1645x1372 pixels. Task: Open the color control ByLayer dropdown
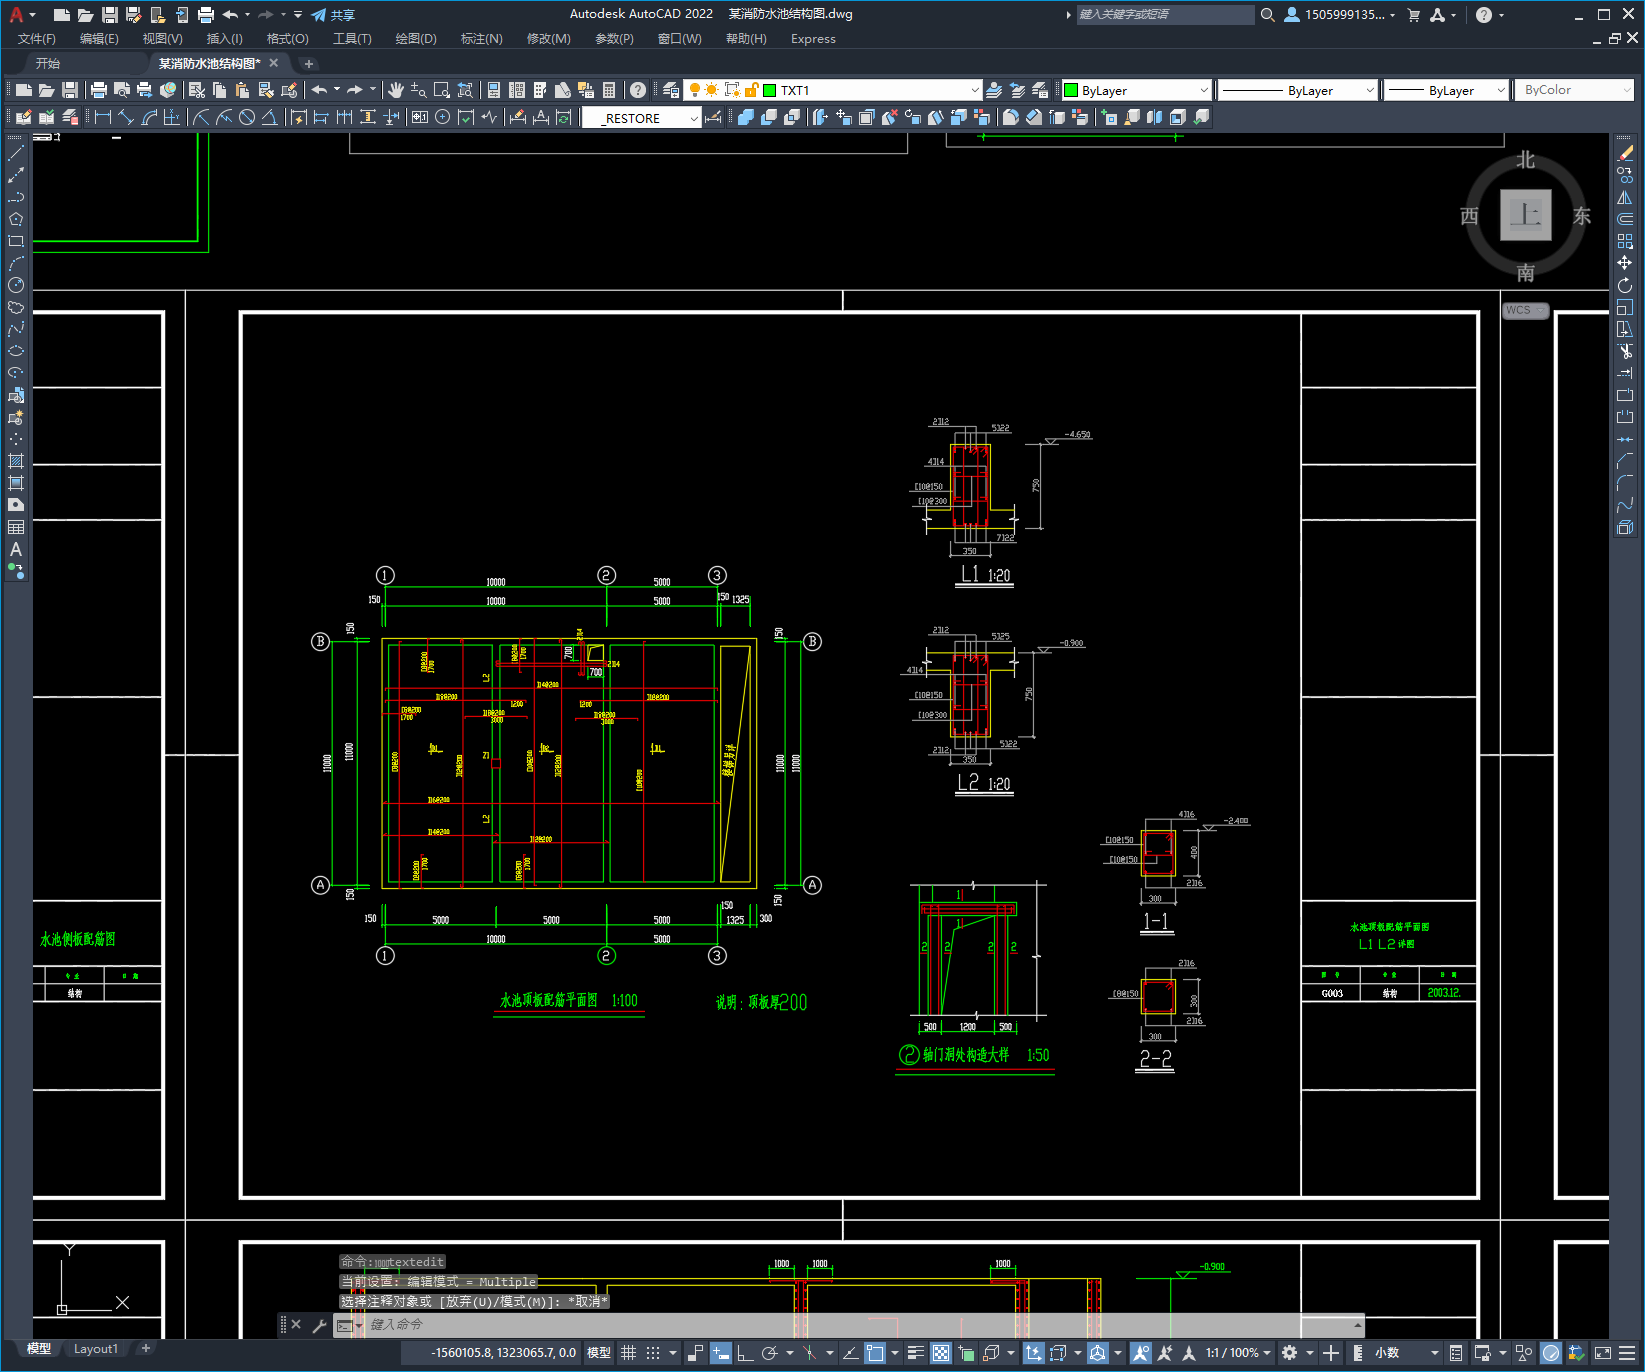1136,90
